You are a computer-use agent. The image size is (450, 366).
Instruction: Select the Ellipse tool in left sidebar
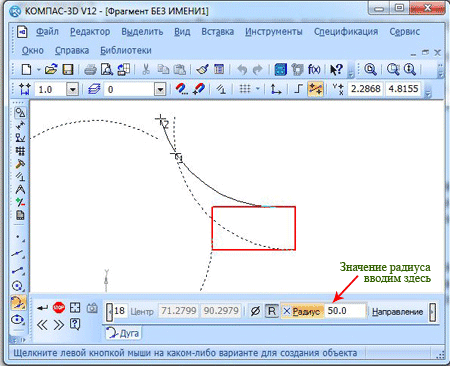tap(18, 320)
